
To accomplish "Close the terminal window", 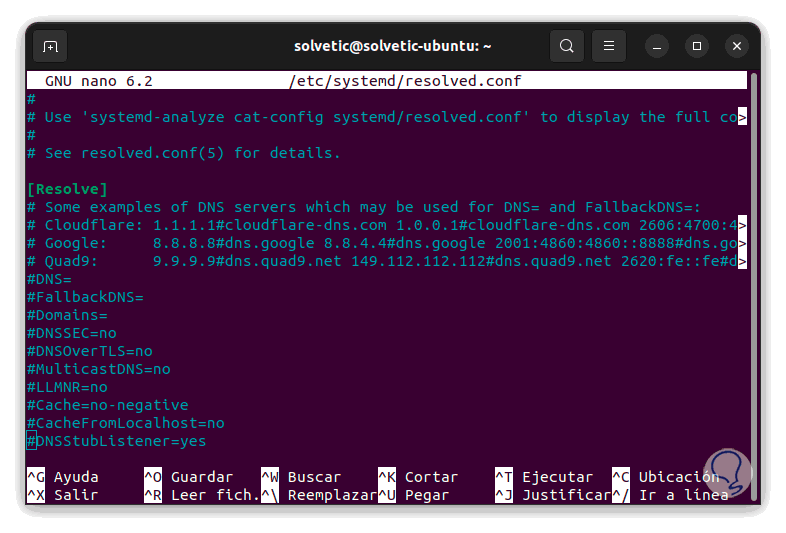I will tap(737, 46).
